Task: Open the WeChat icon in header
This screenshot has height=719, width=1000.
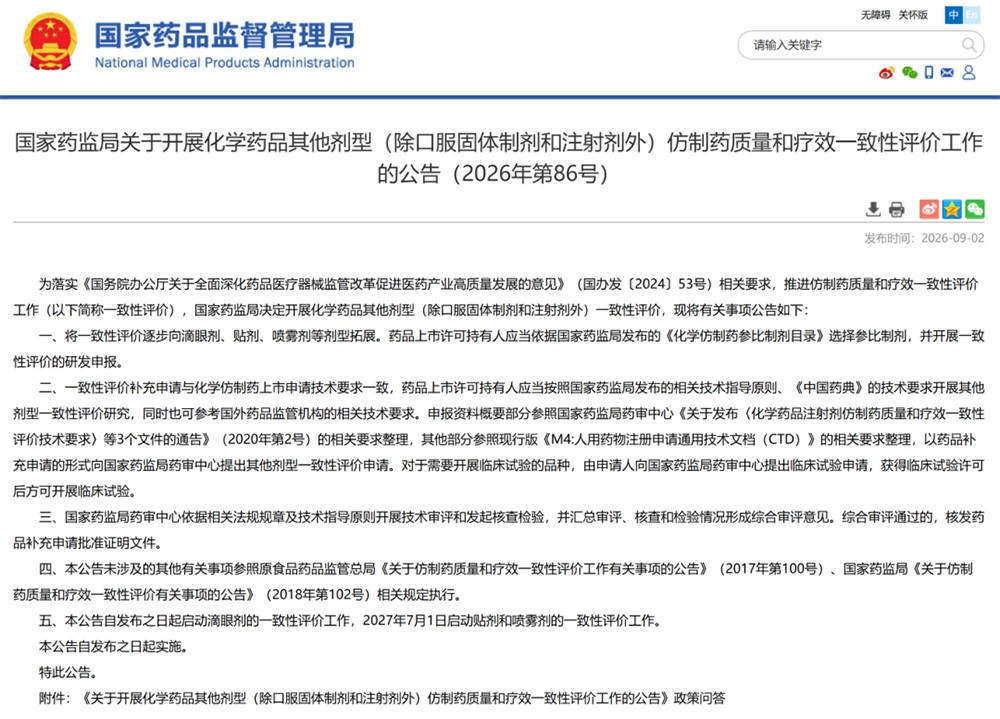Action: (909, 73)
